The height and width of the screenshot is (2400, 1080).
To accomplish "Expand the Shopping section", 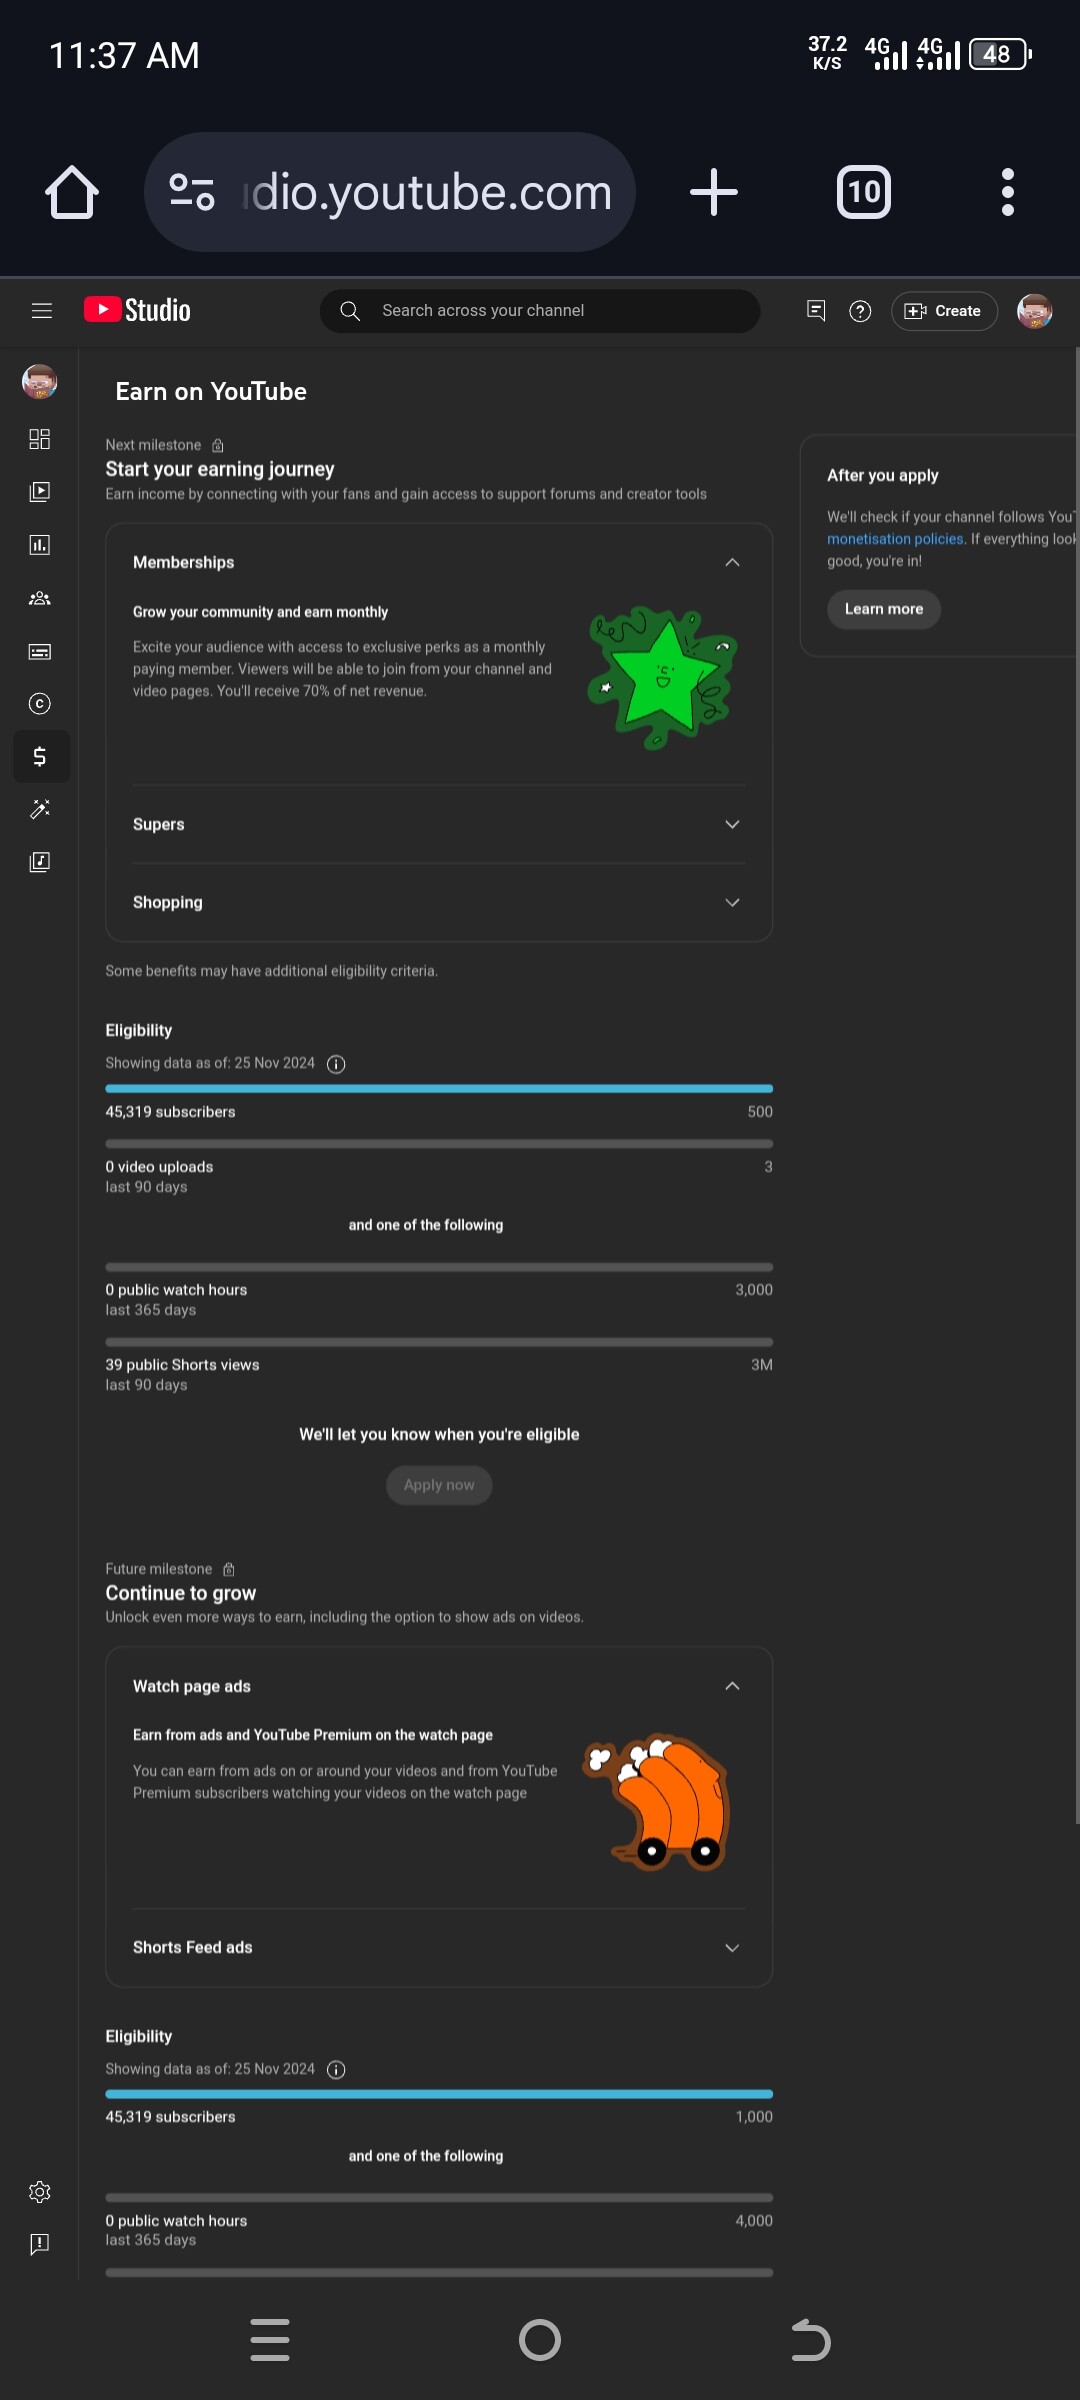I will 732,902.
